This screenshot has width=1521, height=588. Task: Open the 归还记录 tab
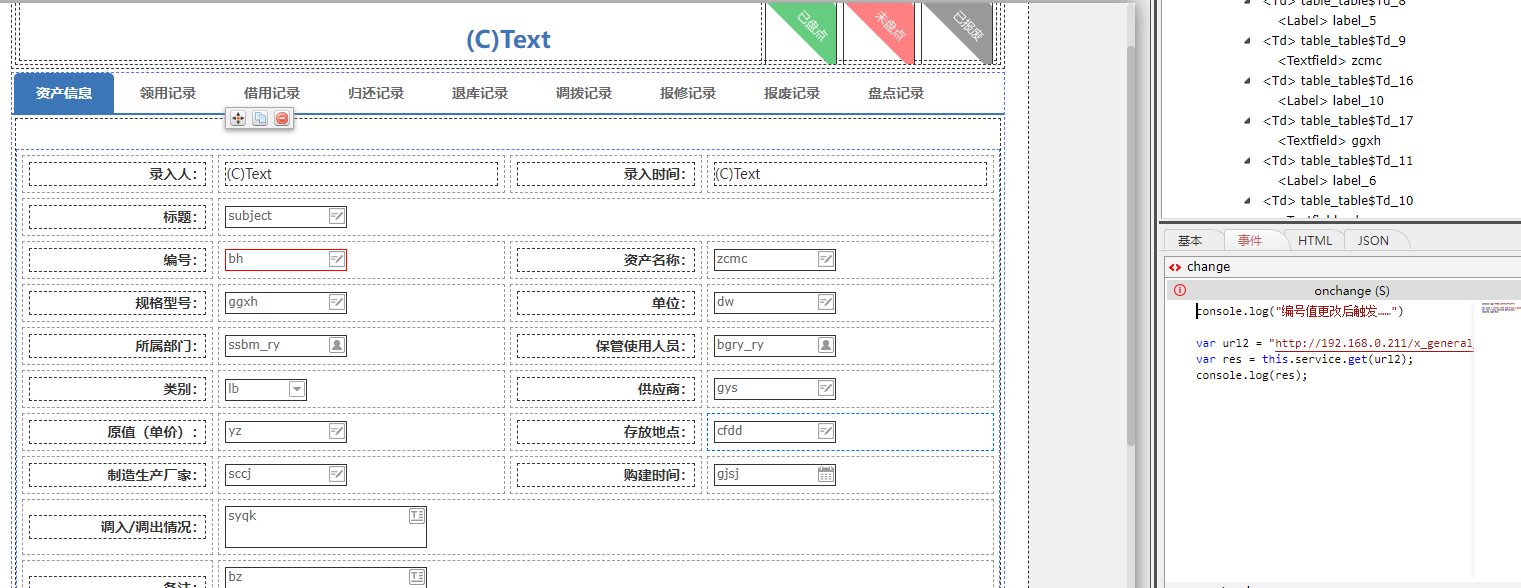[x=376, y=93]
